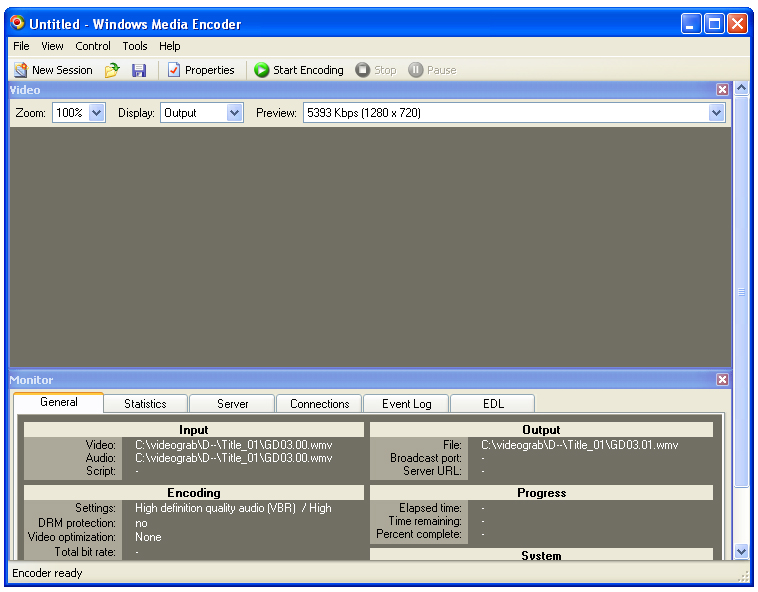This screenshot has width=758, height=592.
Task: Click the Input section header
Action: tap(194, 430)
